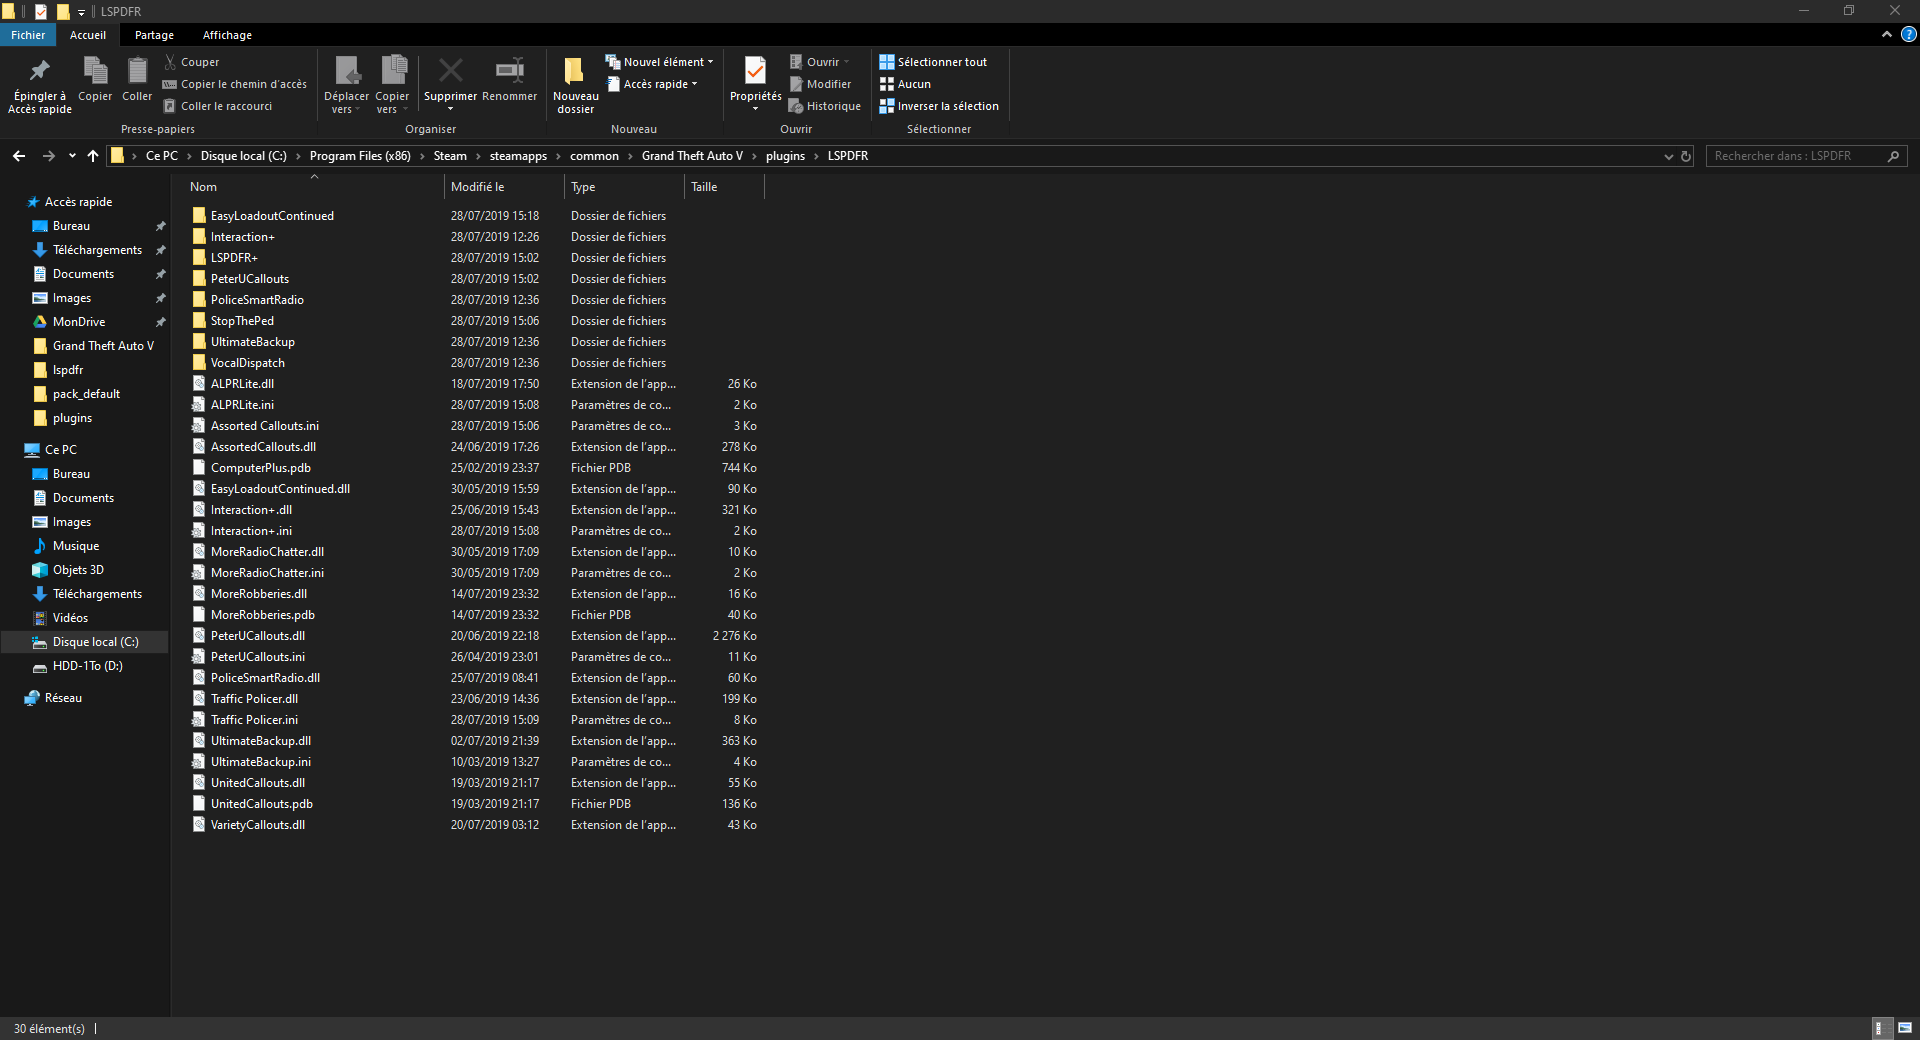The height and width of the screenshot is (1040, 1920).
Task: Switch to the Affichage tab
Action: [227, 35]
